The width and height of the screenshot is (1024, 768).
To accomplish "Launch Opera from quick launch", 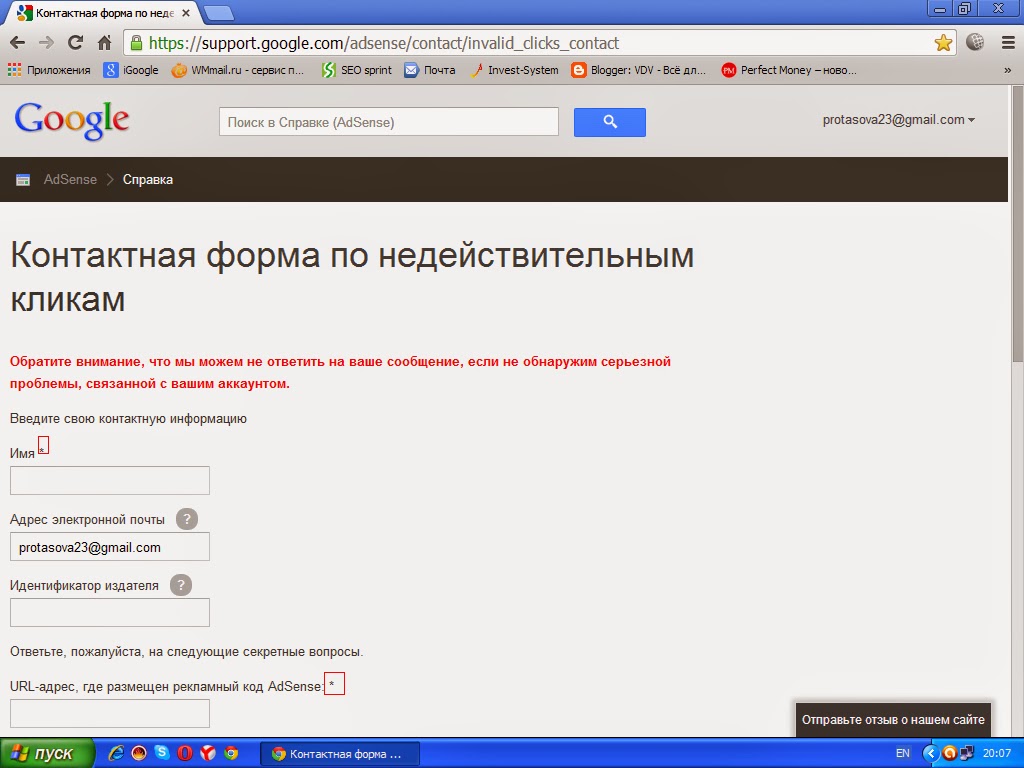I will tap(185, 754).
